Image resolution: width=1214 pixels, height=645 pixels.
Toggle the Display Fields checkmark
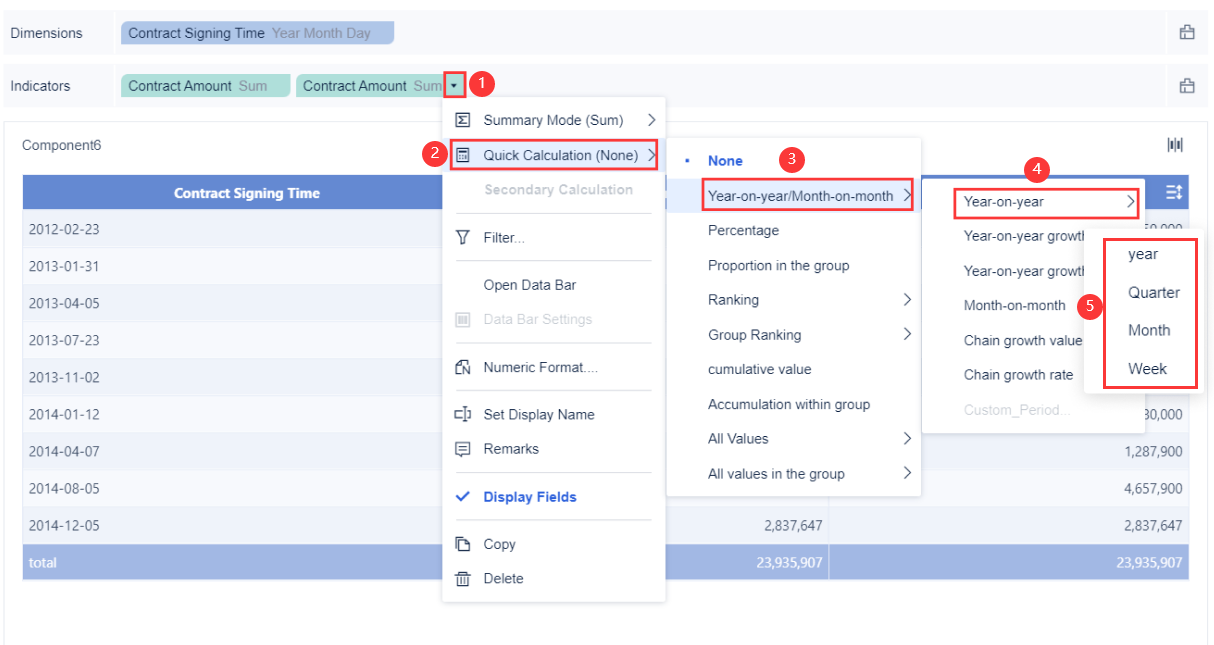[463, 497]
